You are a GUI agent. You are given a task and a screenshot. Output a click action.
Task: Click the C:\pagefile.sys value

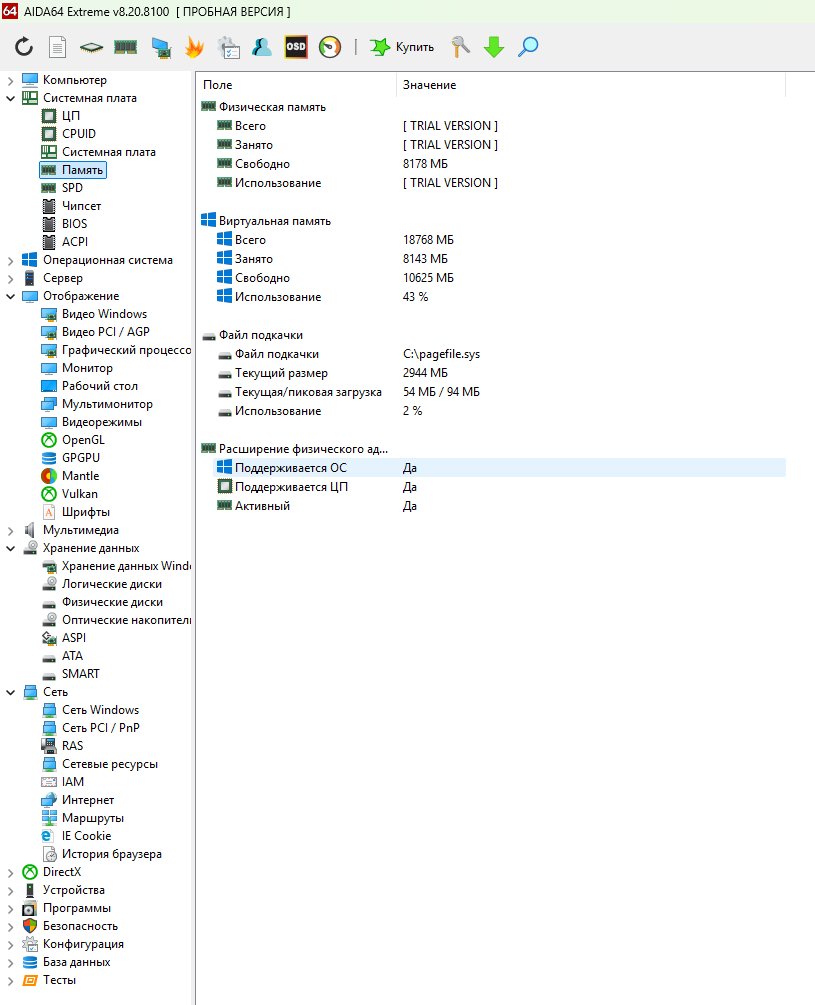441,354
